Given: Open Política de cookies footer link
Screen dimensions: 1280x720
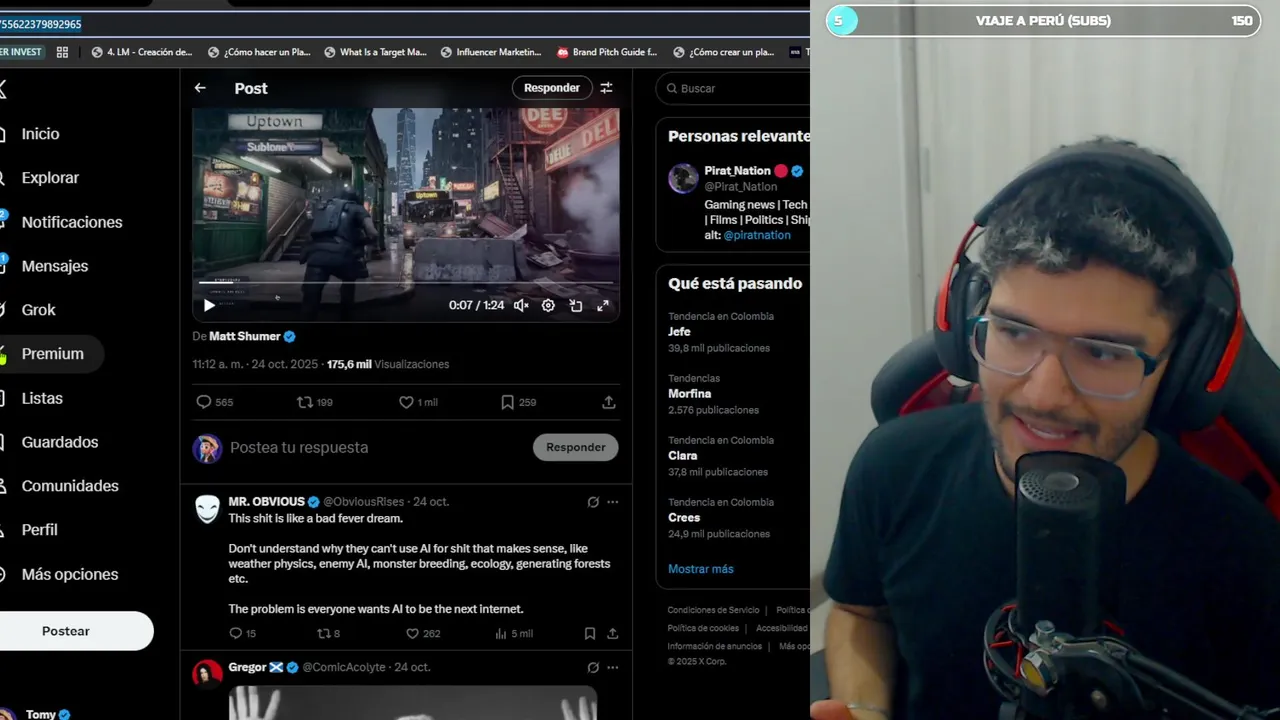Looking at the screenshot, I should (703, 628).
